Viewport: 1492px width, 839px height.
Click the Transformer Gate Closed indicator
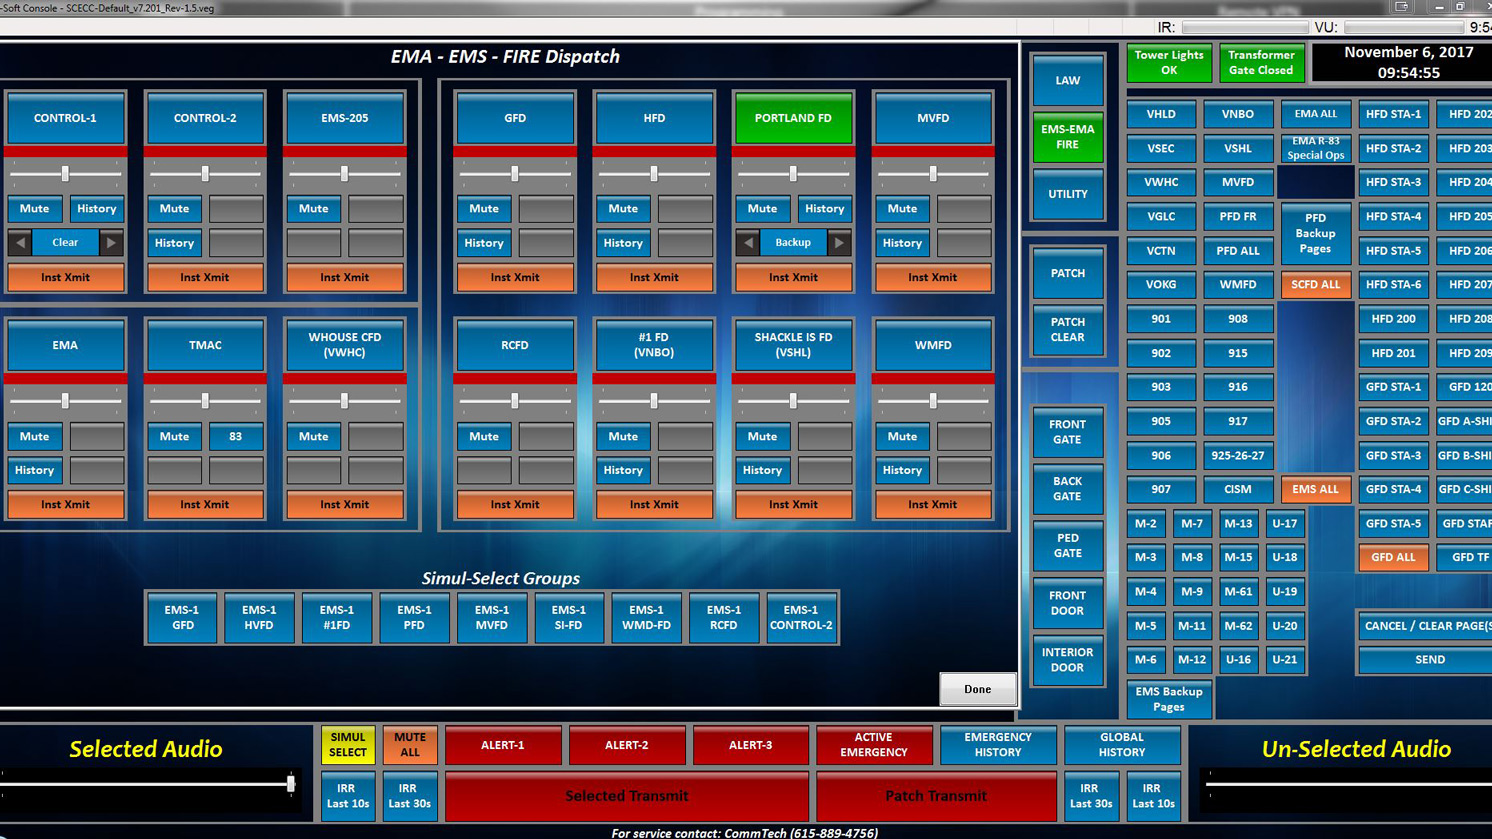(x=1261, y=61)
